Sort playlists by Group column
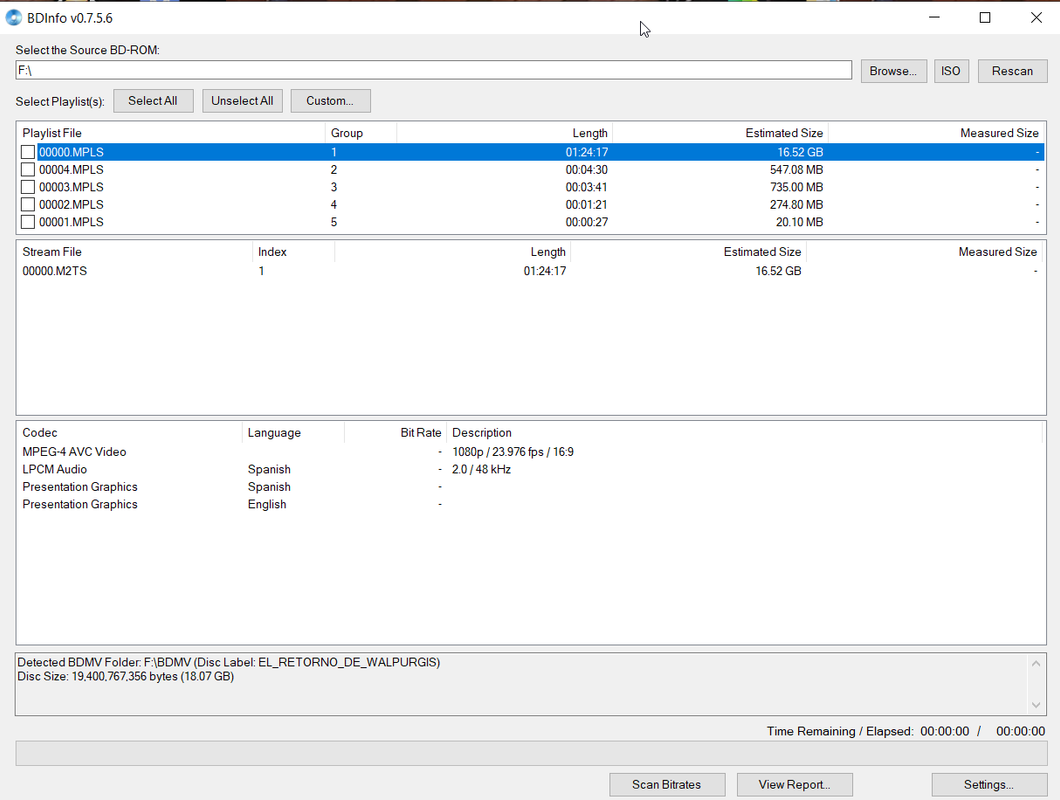 [x=360, y=133]
